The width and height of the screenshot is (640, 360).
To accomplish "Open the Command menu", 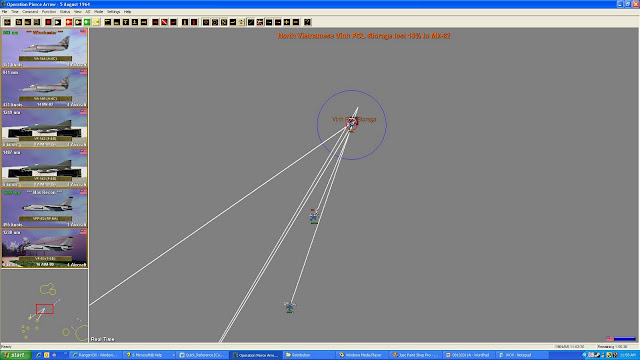I will tap(30, 12).
